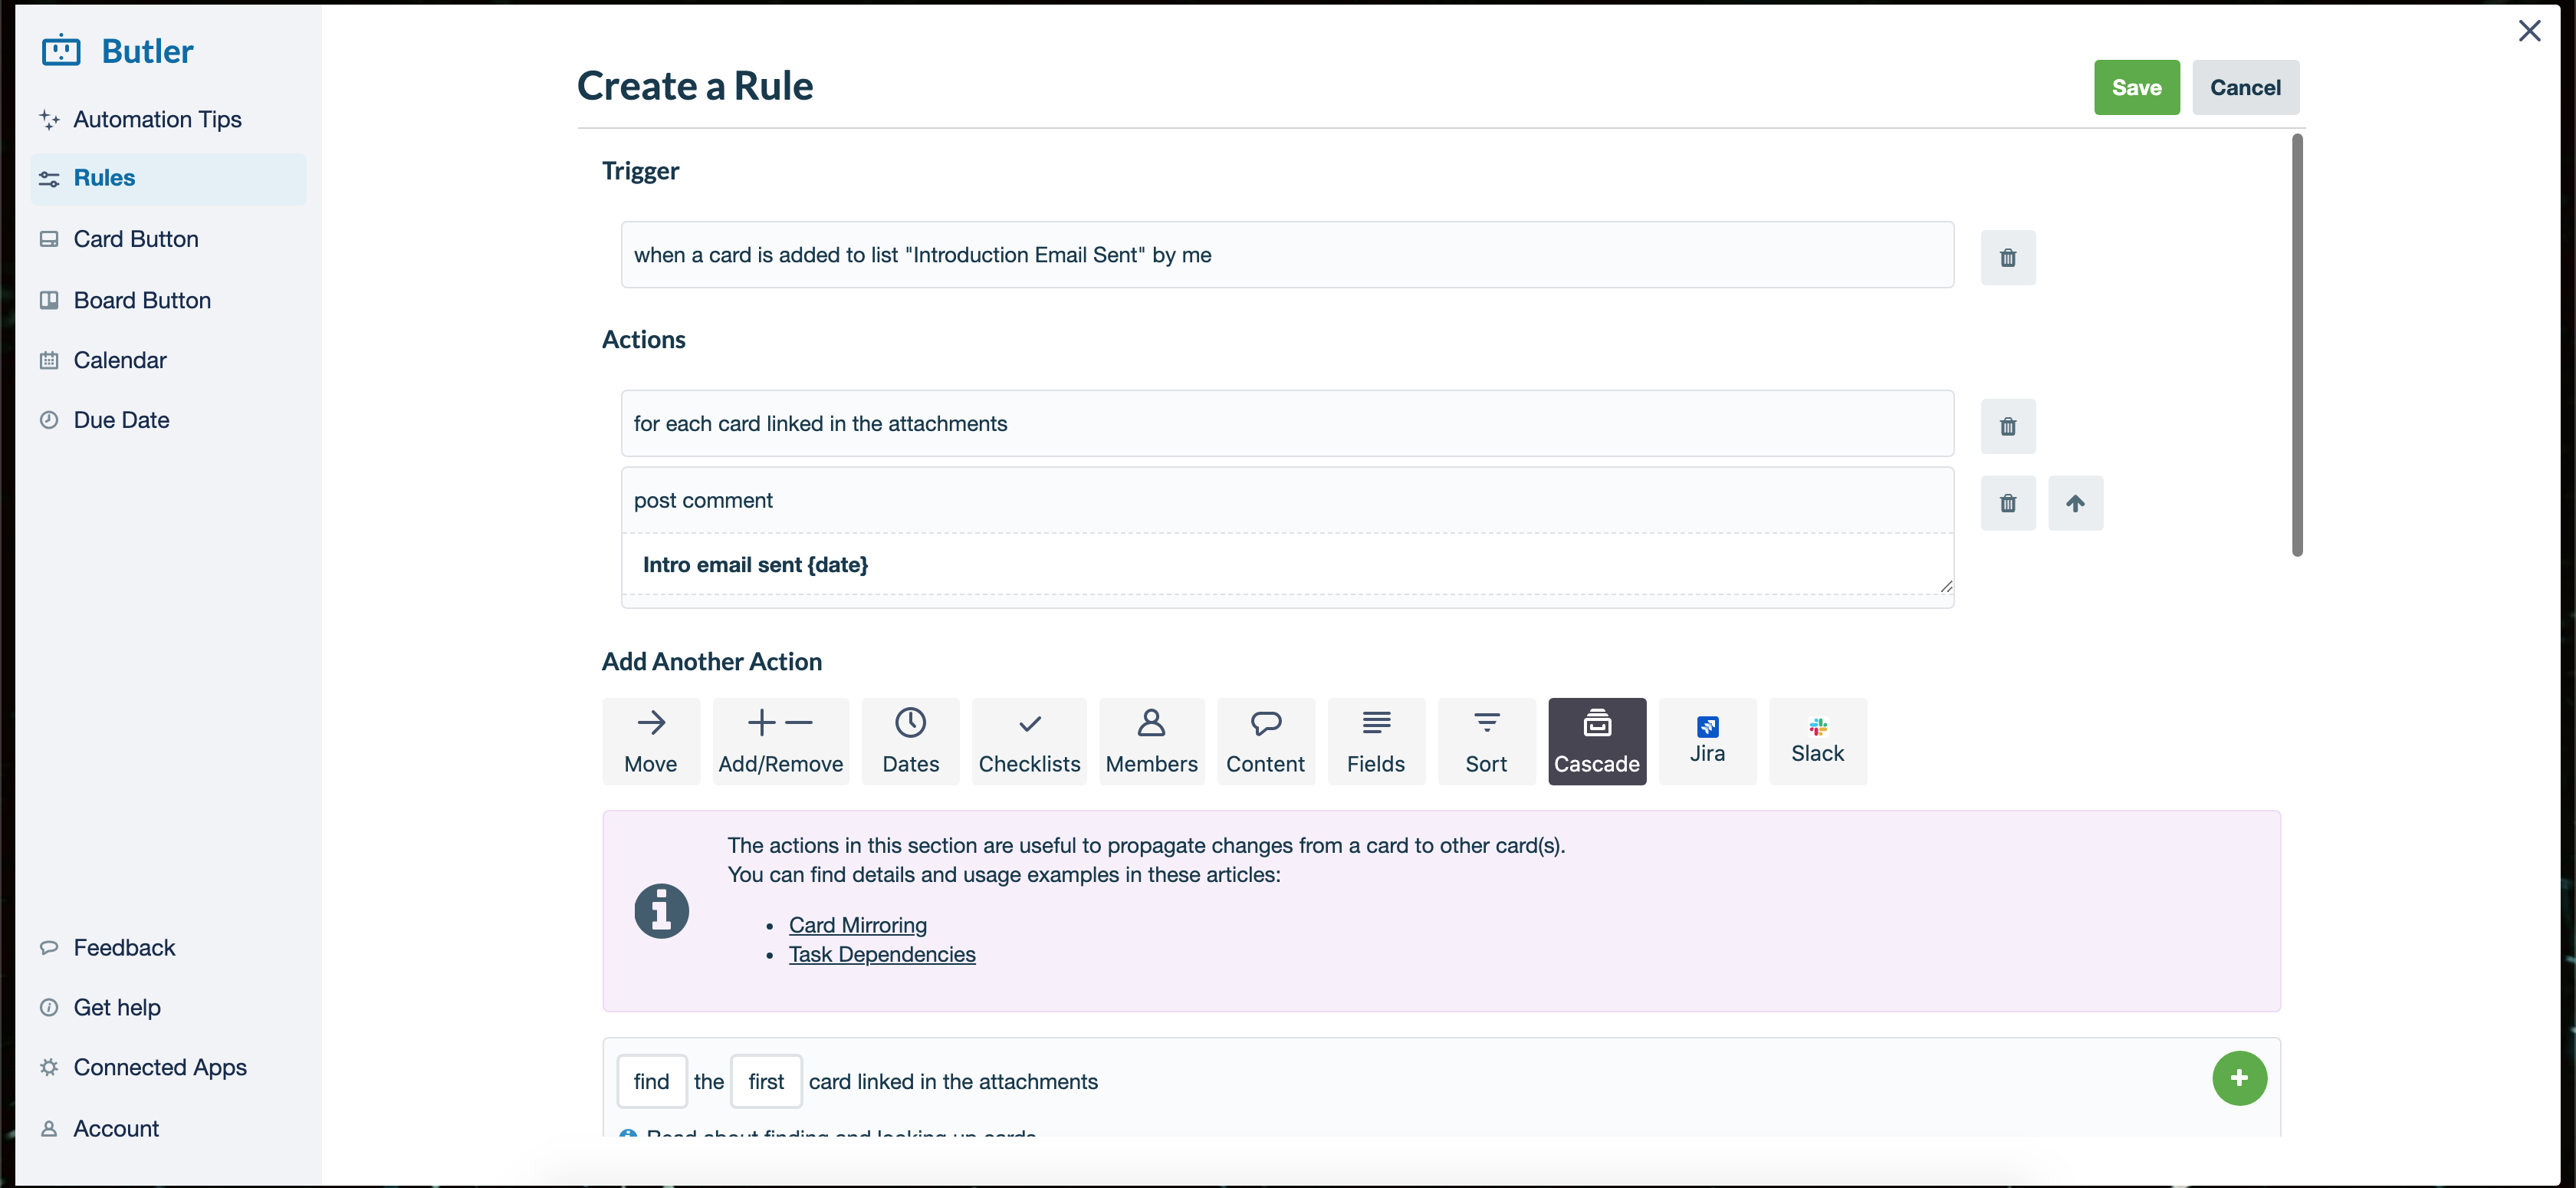The width and height of the screenshot is (2576, 1188).
Task: Delete the 'for each card linked' action
Action: coord(2008,426)
